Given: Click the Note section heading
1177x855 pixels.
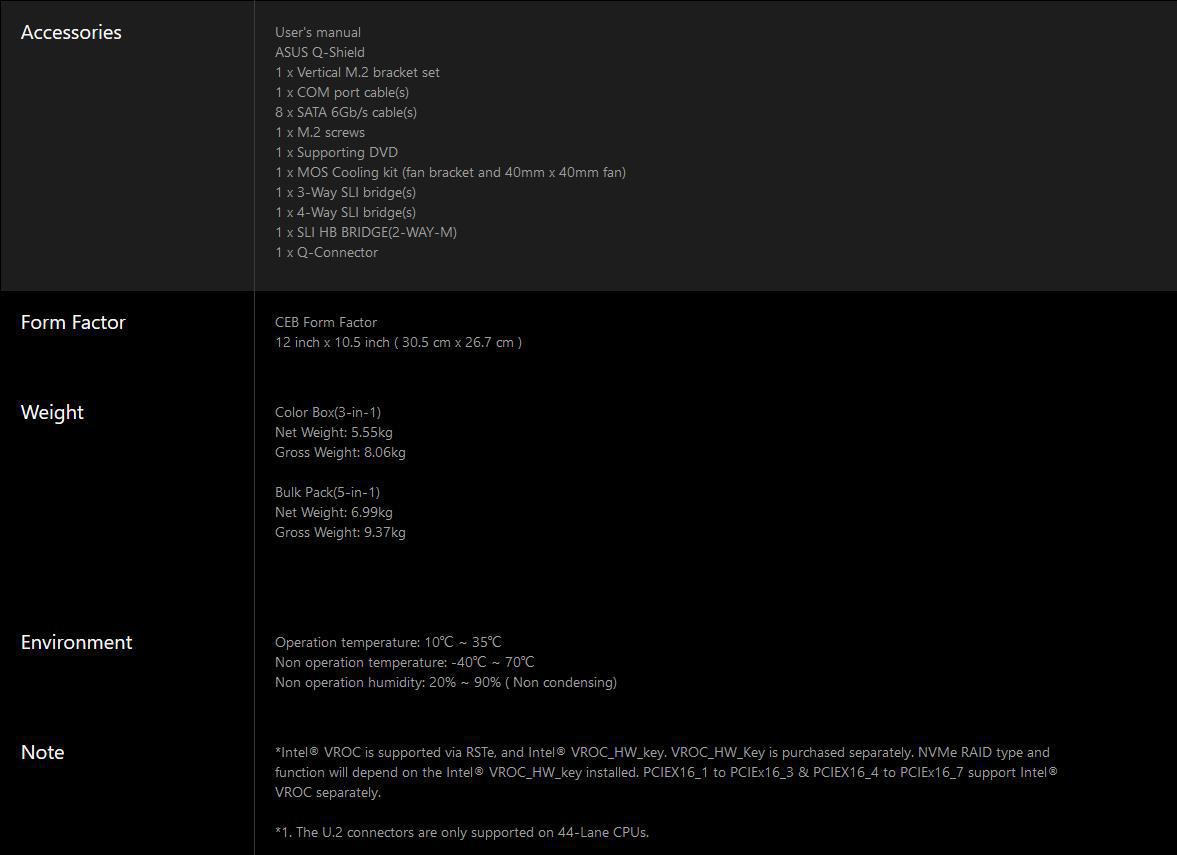Looking at the screenshot, I should coord(43,752).
